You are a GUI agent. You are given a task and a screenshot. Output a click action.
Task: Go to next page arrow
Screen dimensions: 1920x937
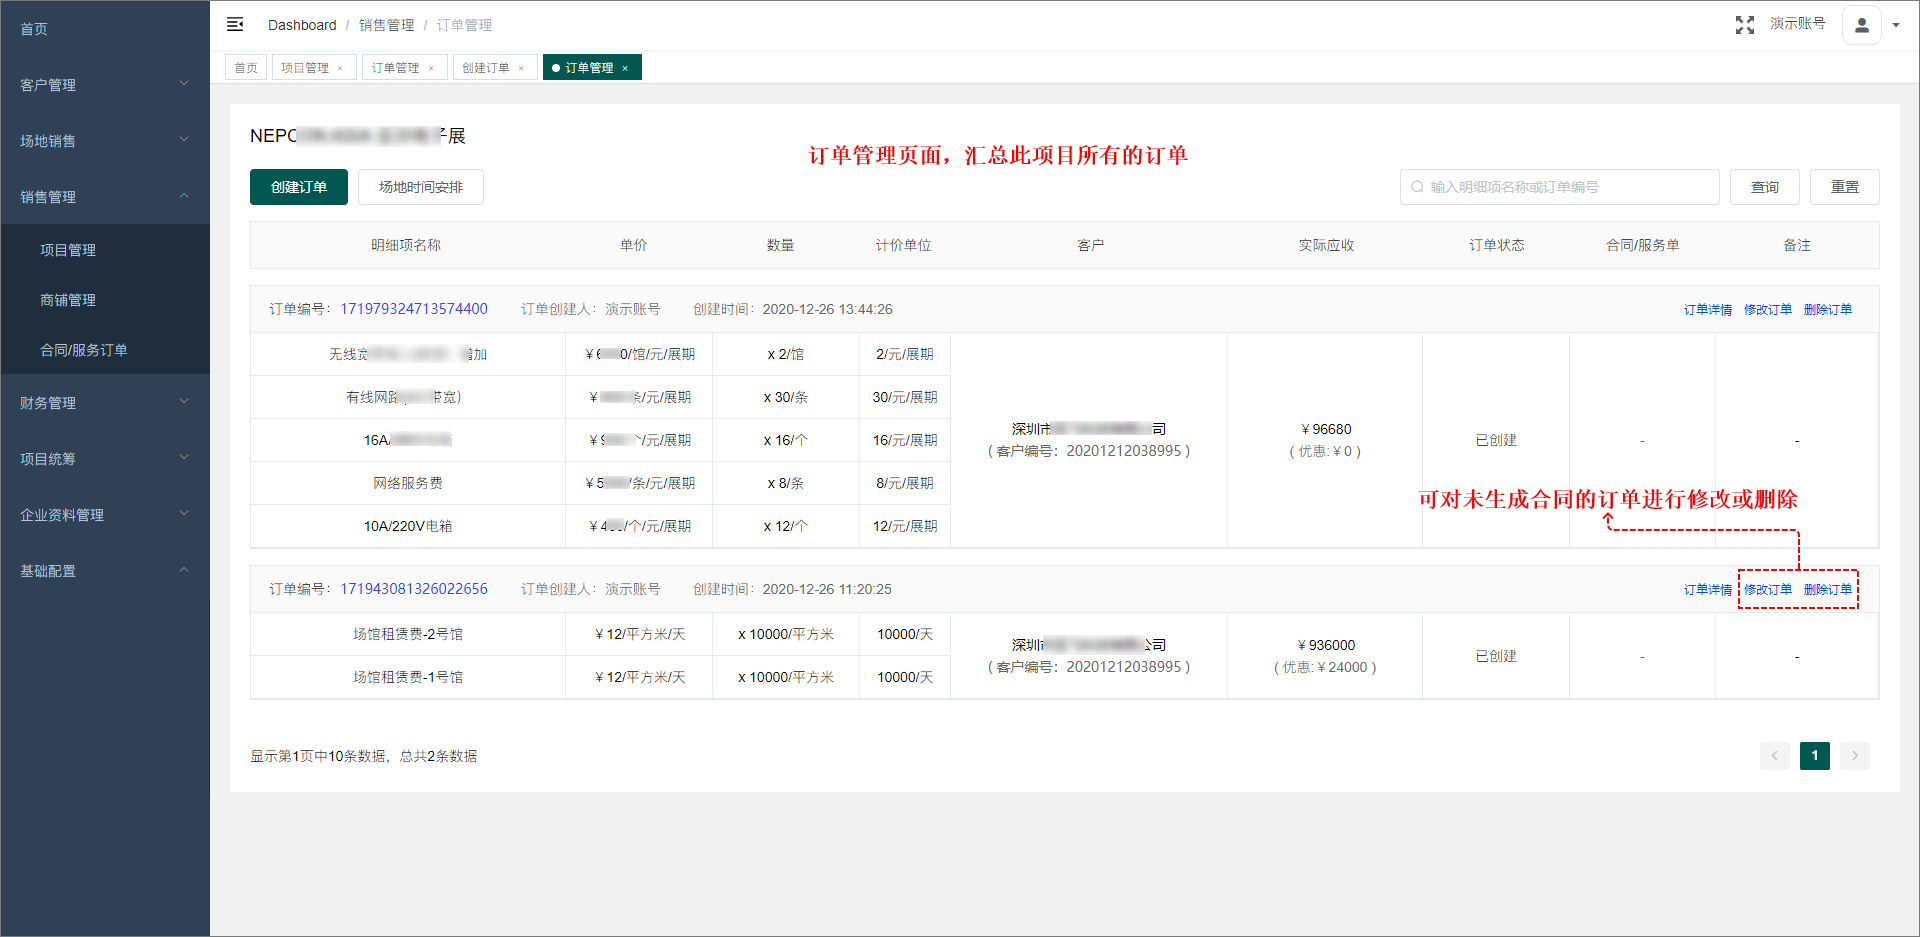(x=1855, y=756)
